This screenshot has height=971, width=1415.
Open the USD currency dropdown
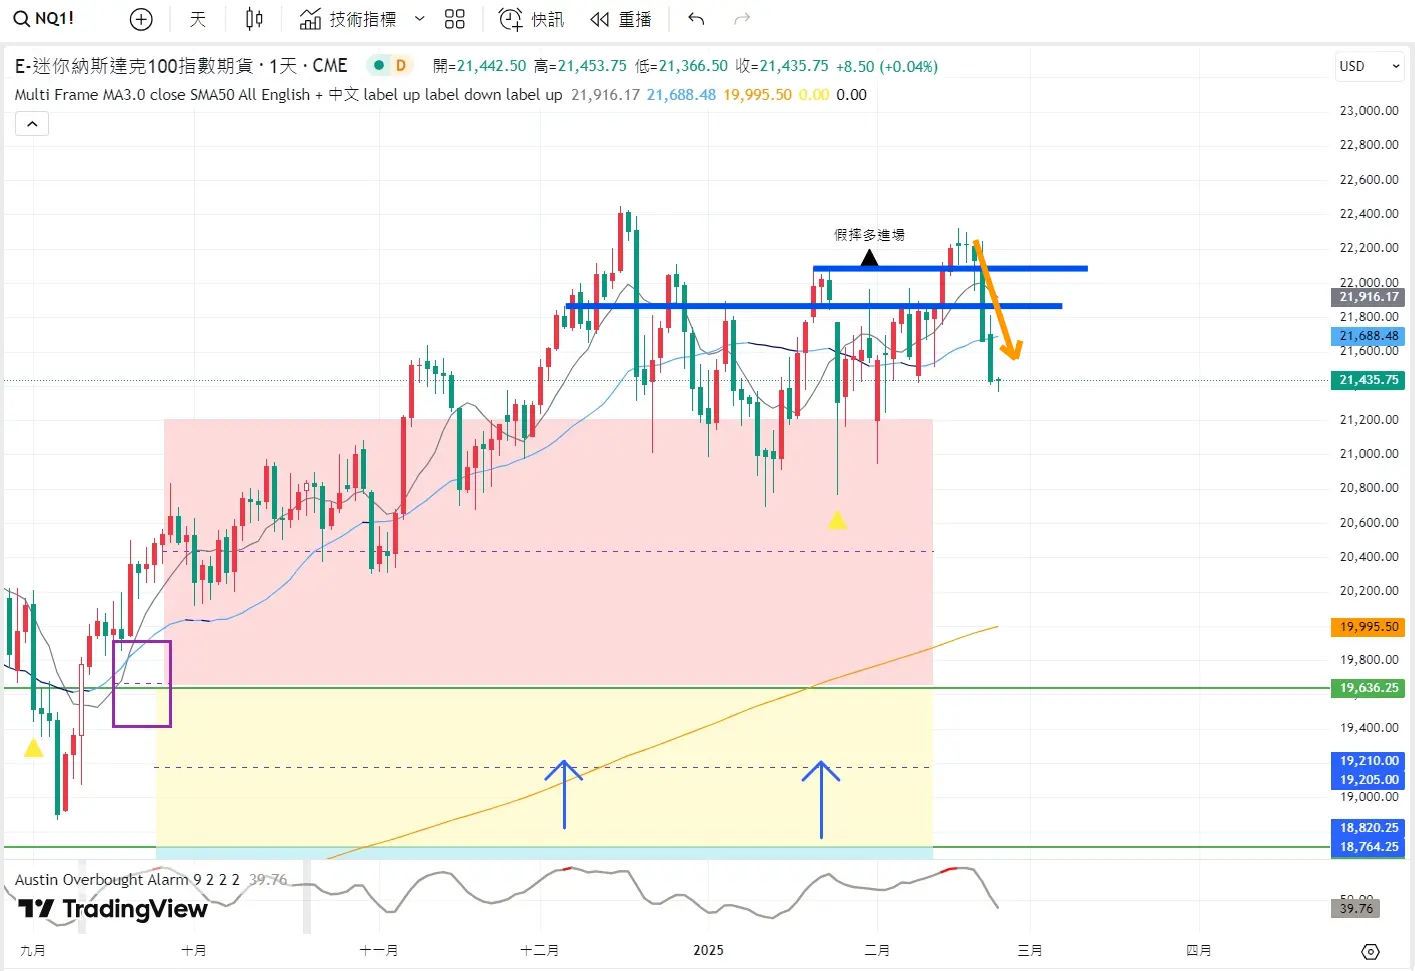coord(1369,66)
